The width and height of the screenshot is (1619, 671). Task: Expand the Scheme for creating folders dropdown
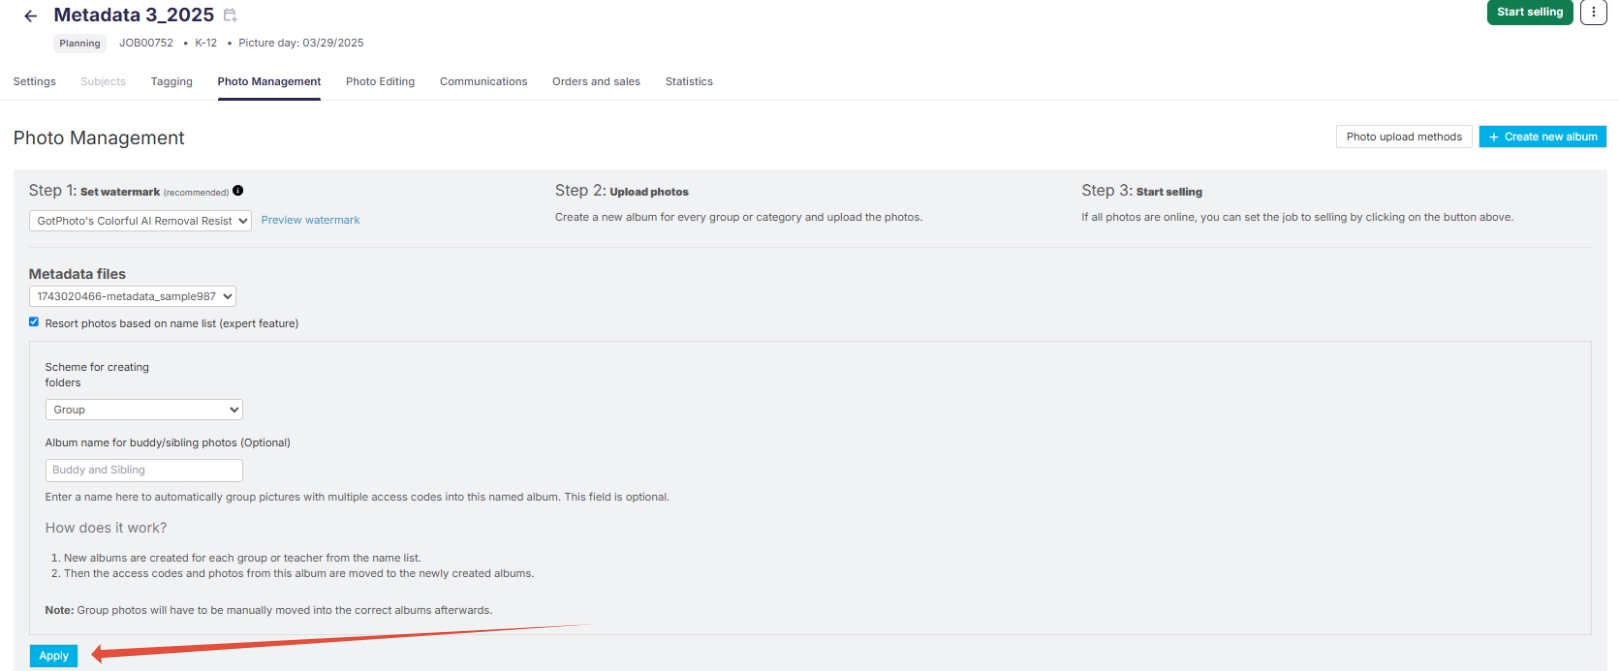click(x=144, y=410)
